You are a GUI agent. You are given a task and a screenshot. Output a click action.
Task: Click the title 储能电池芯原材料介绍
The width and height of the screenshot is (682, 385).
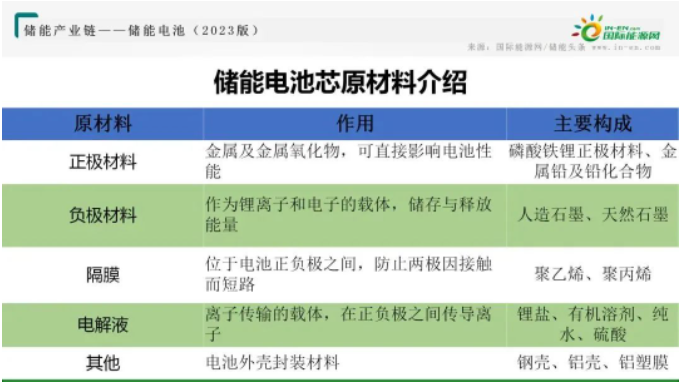coord(341,82)
